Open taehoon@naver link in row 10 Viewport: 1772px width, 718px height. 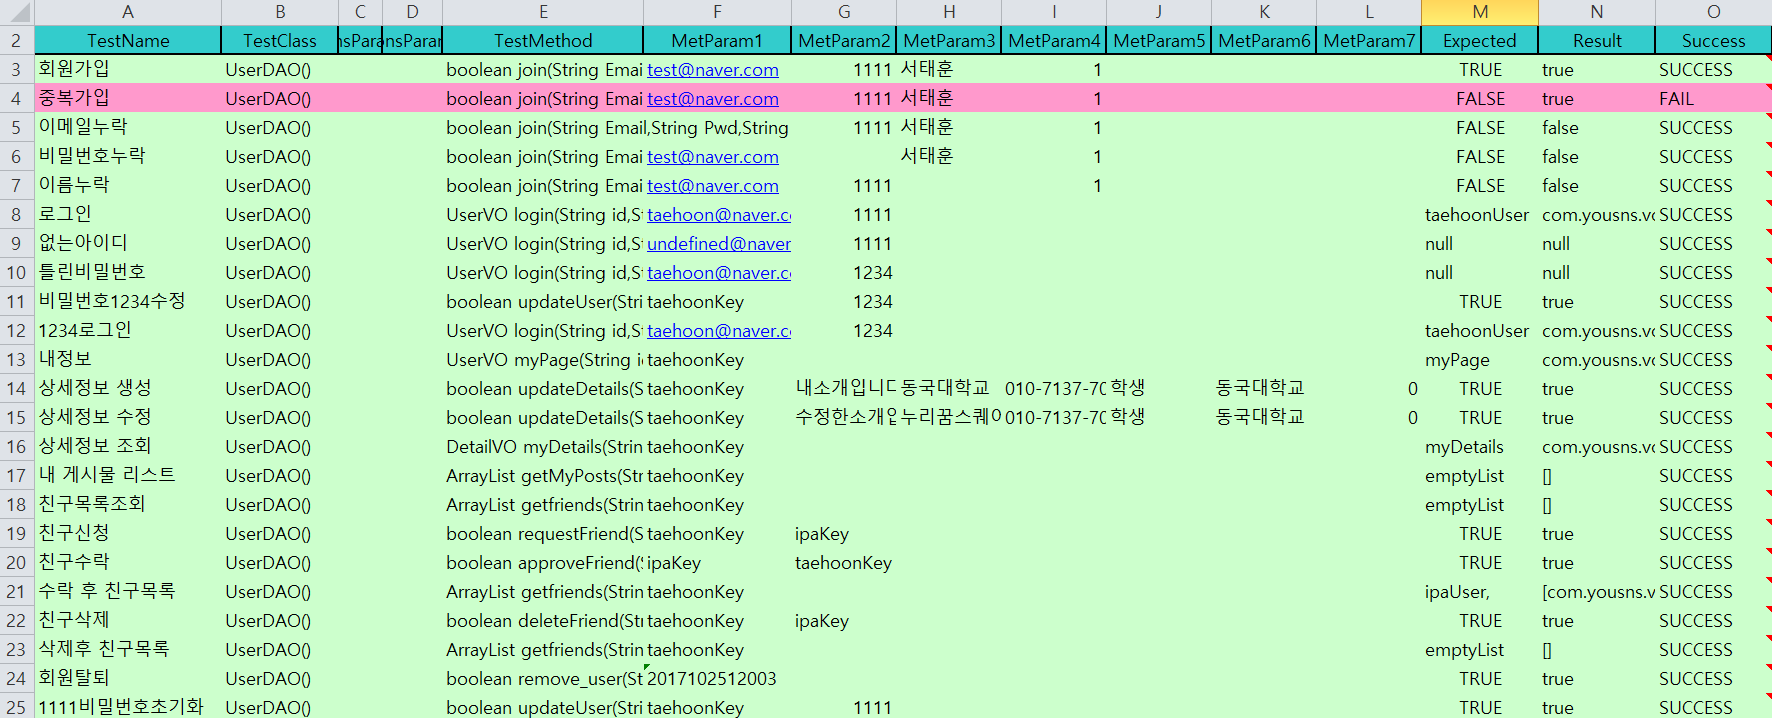[719, 273]
